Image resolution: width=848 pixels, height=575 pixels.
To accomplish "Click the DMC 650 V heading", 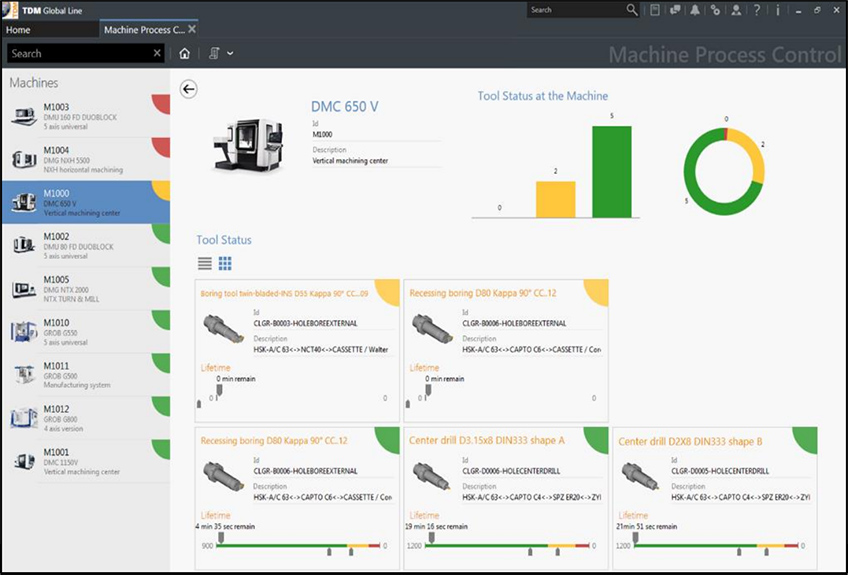I will (344, 107).
